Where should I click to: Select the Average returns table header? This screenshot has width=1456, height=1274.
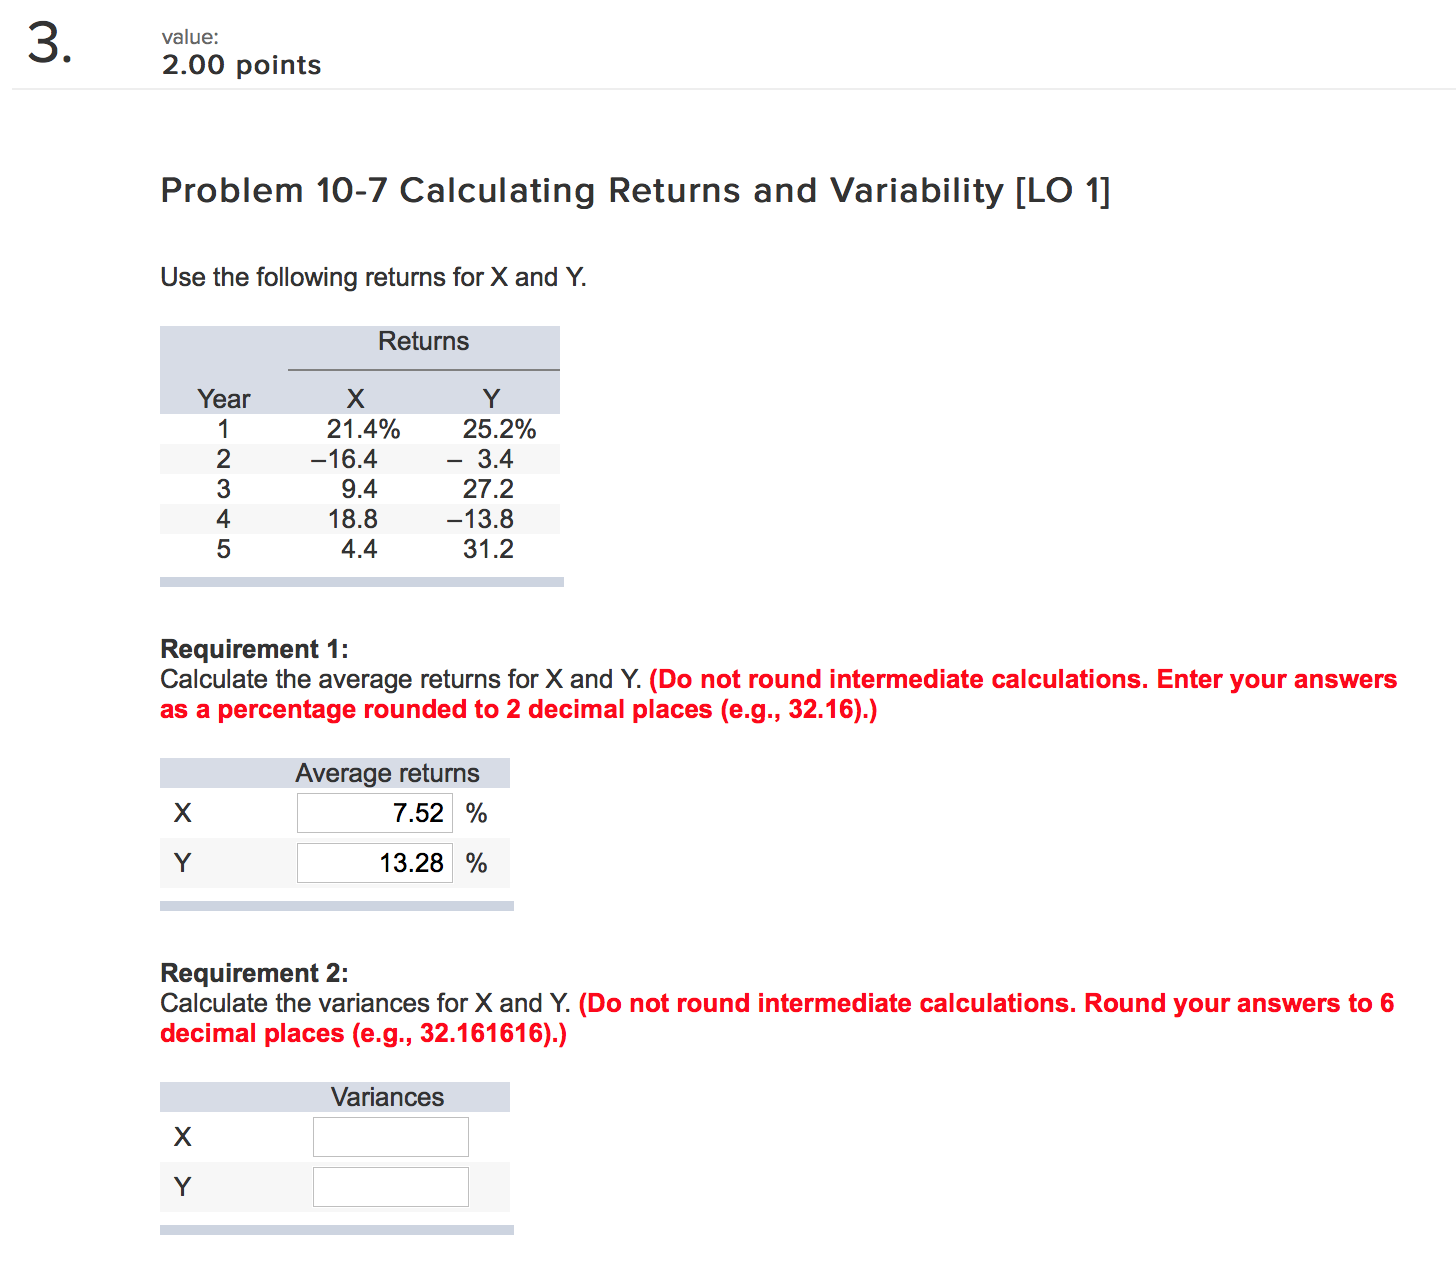point(388,772)
